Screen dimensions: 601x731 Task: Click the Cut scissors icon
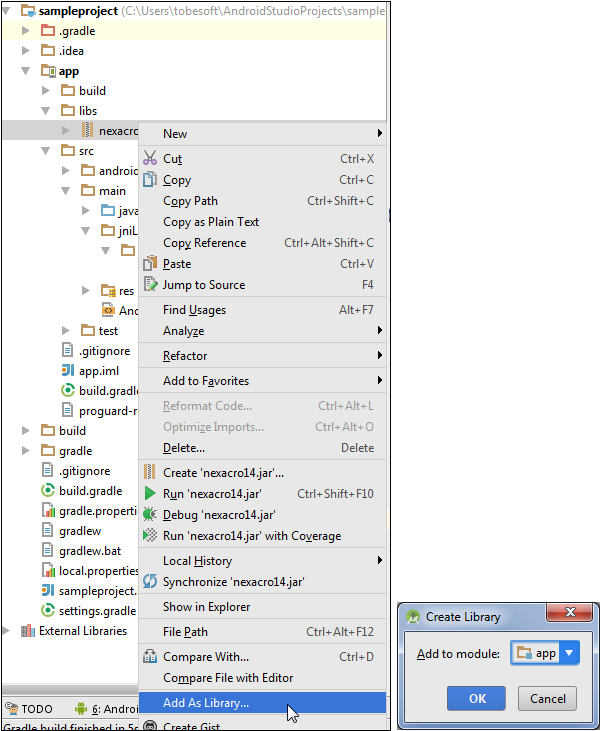click(x=150, y=158)
